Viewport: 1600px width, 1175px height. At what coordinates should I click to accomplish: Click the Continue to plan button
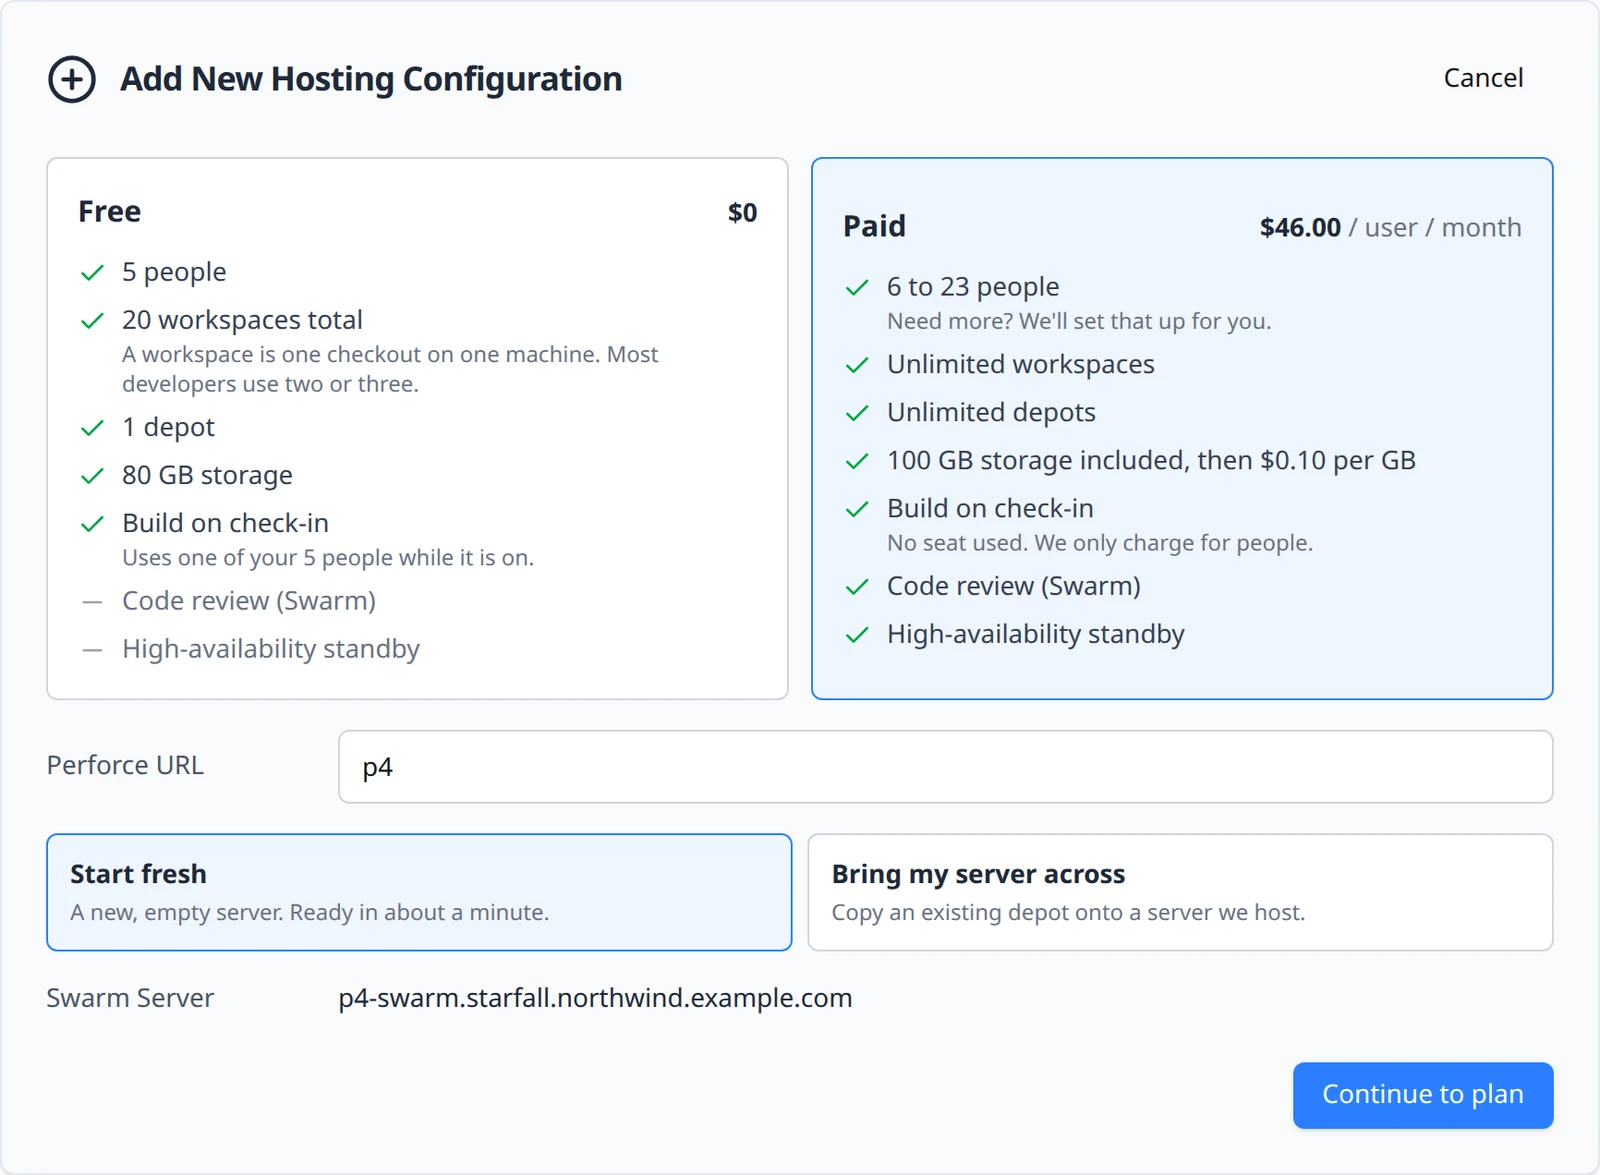(1423, 1095)
